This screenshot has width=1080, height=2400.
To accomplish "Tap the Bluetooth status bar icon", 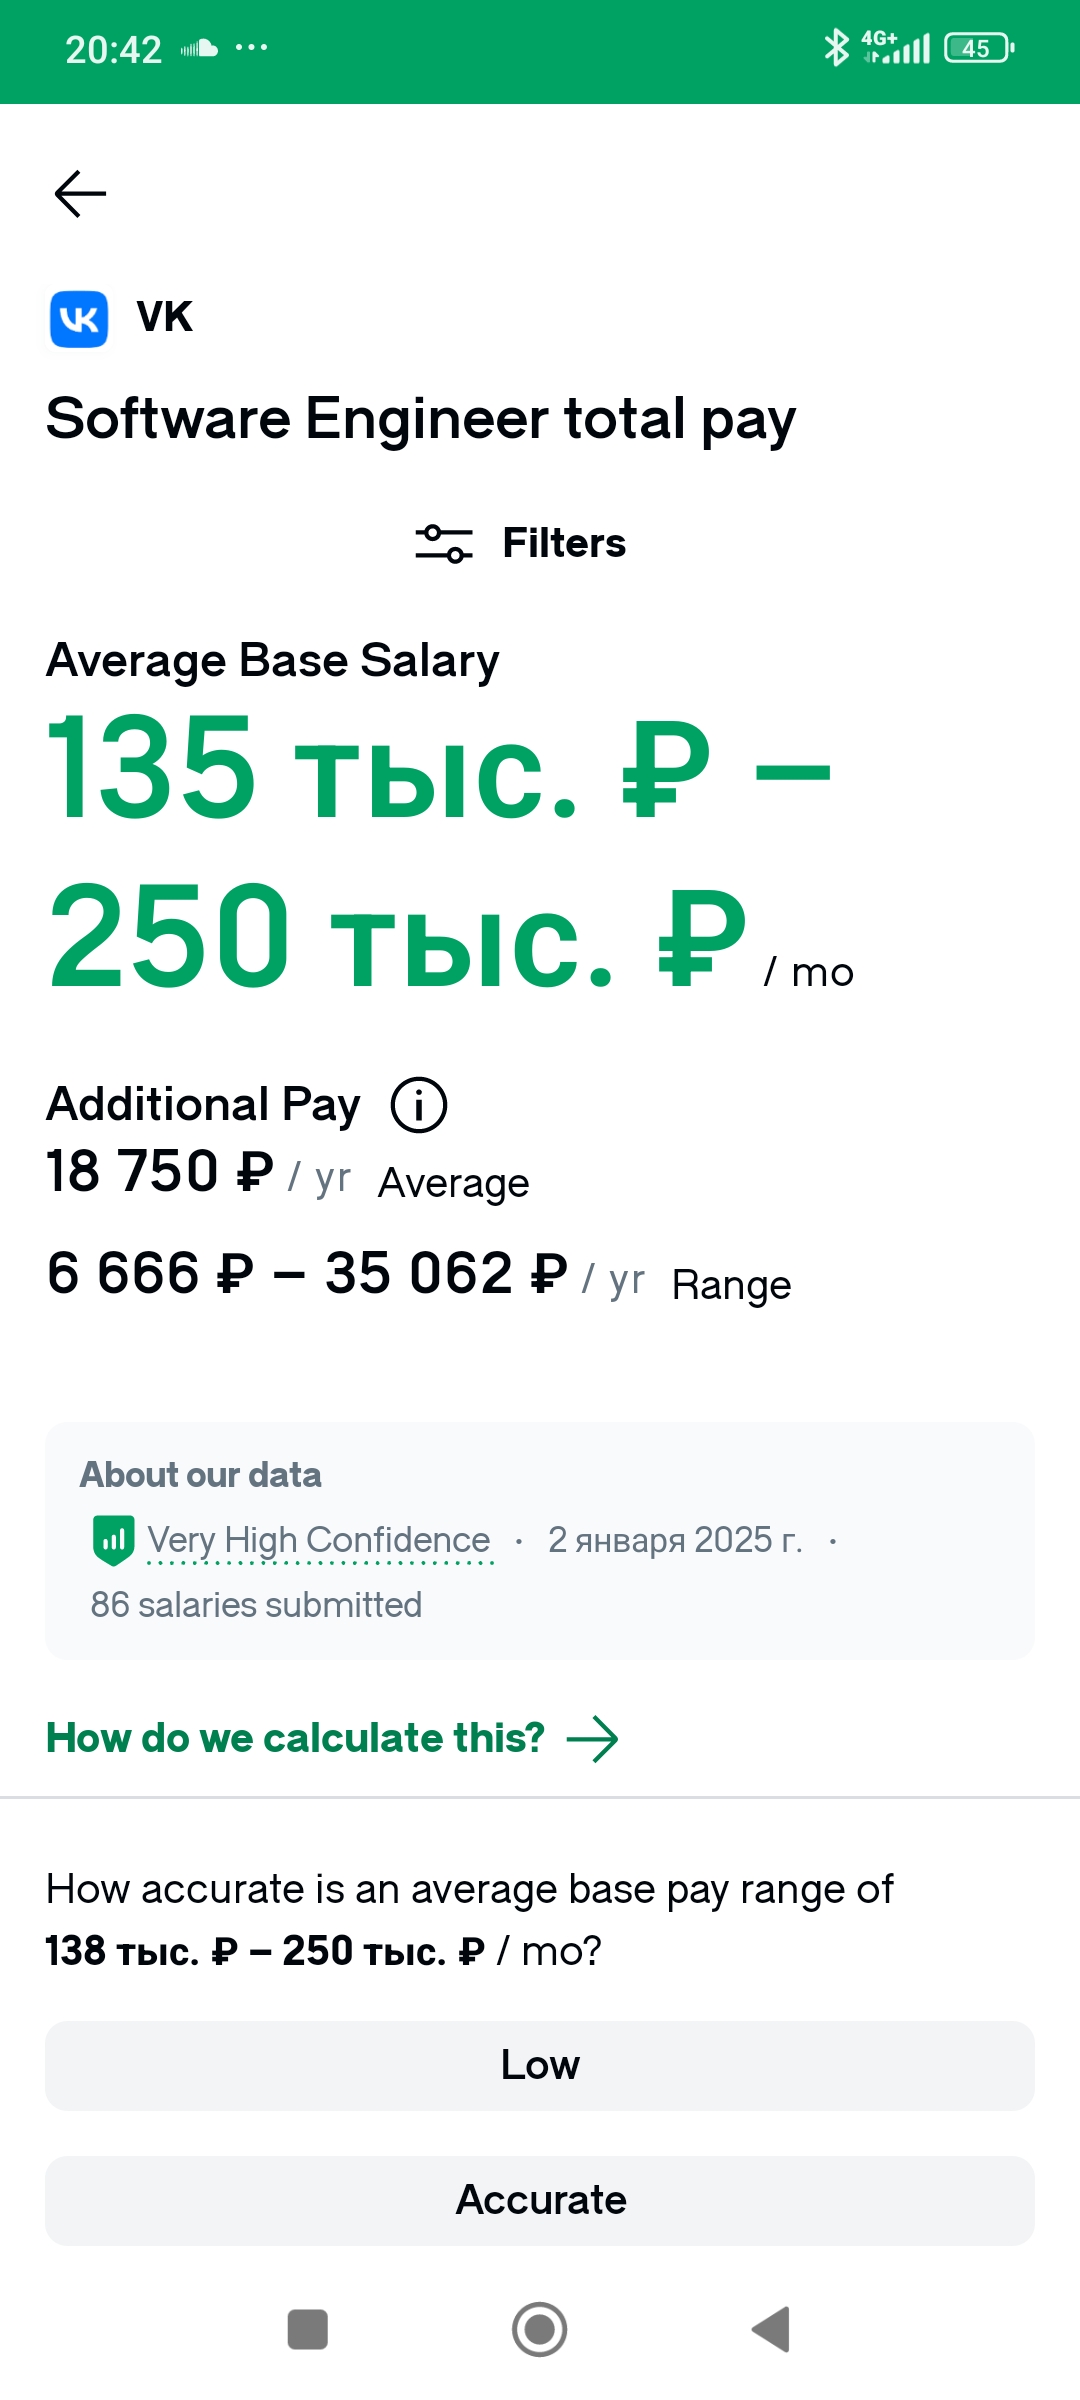I will 835,47.
